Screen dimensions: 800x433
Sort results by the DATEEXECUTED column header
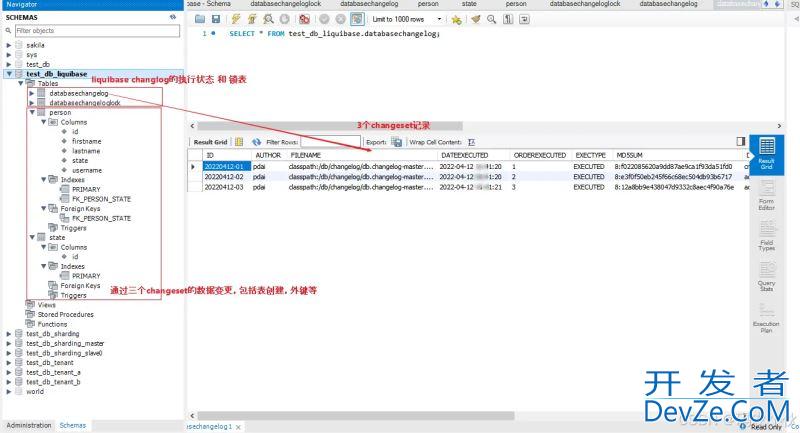[465, 155]
